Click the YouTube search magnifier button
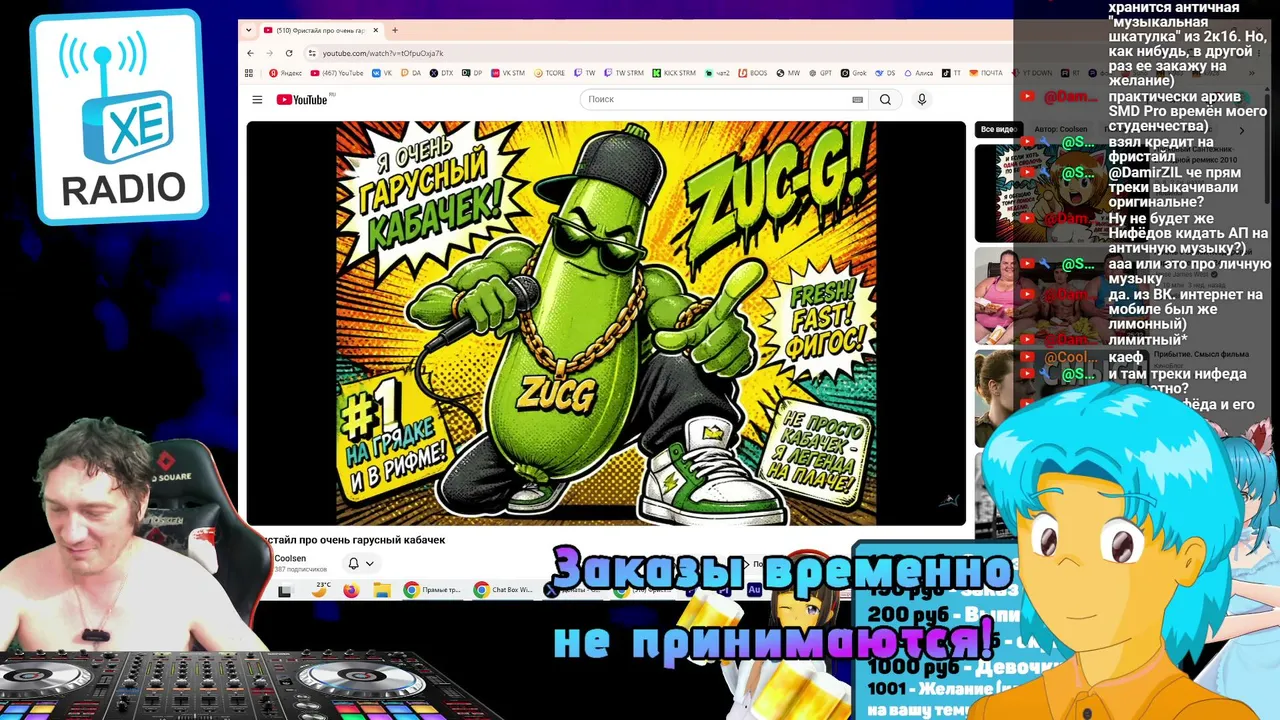The image size is (1280, 720). 885,100
